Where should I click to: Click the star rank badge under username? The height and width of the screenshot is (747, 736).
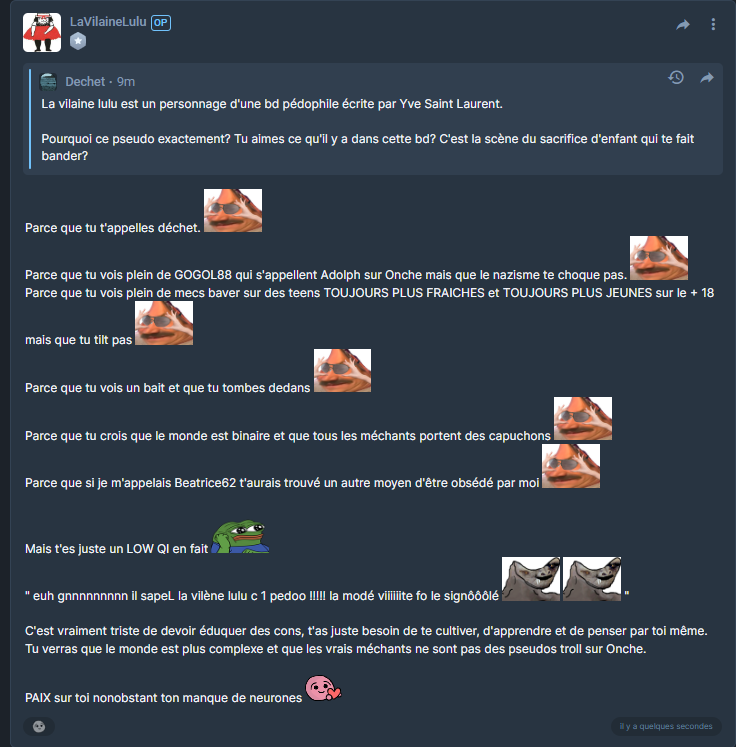tap(78, 41)
